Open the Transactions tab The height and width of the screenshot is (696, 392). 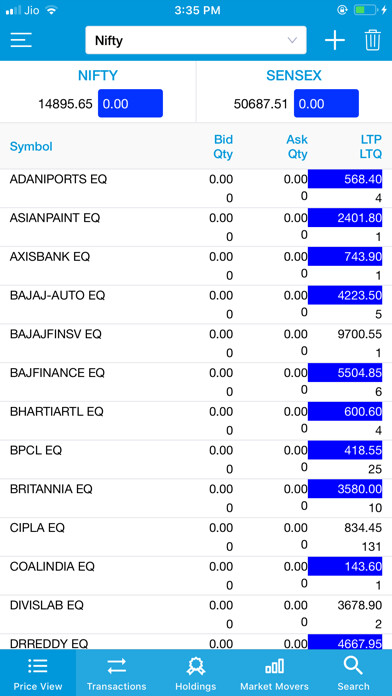[116, 672]
